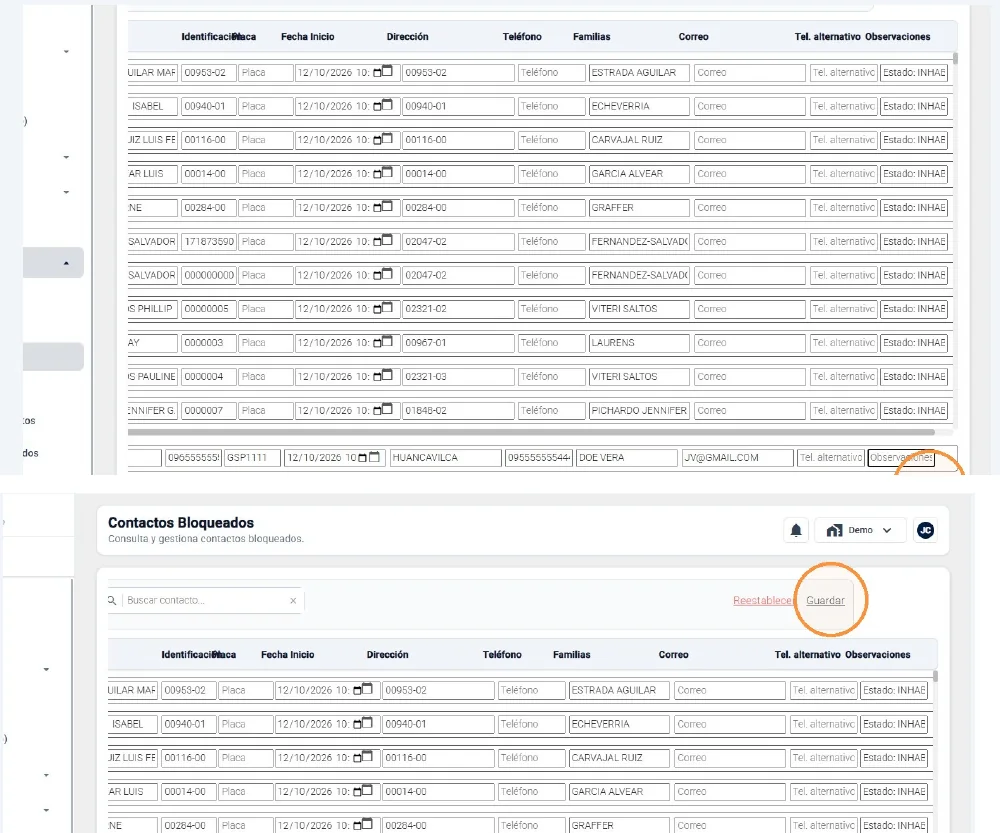Select the 0000007 identification cell
Viewport: 1000px width, 833px height.
click(x=209, y=410)
